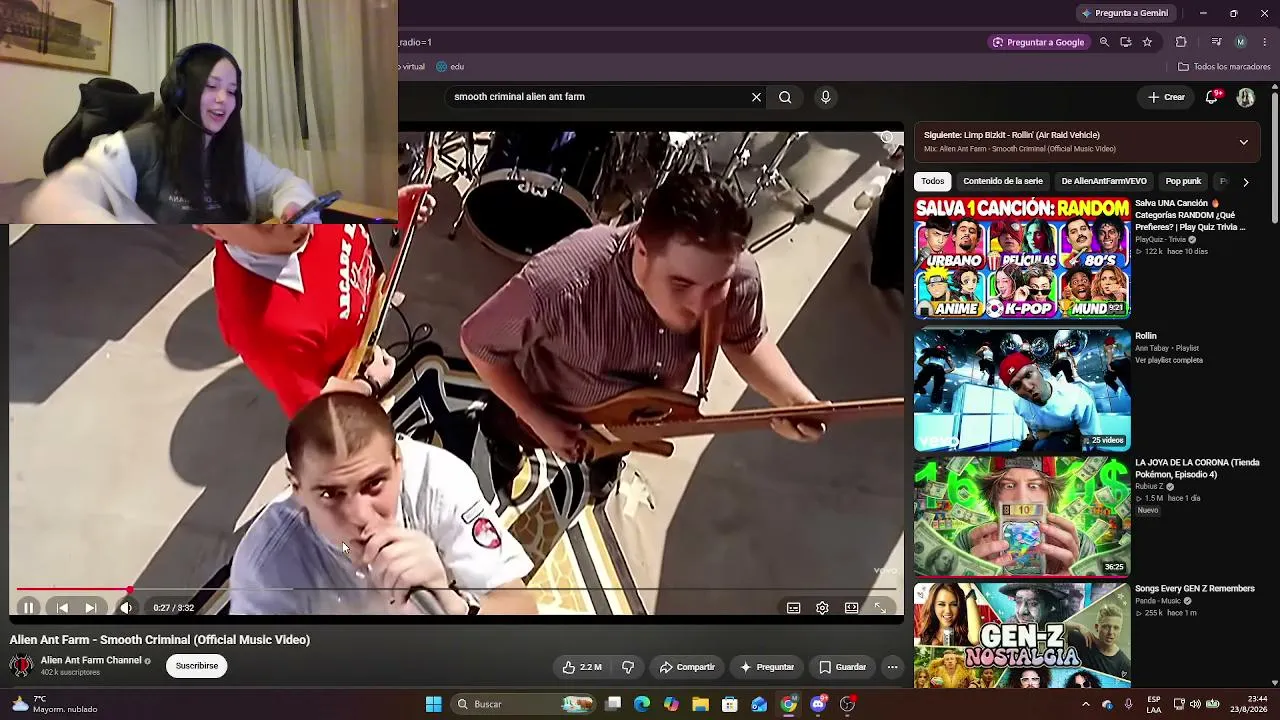Open Copilot from the taskbar
The width and height of the screenshot is (1280, 720).
coord(671,704)
